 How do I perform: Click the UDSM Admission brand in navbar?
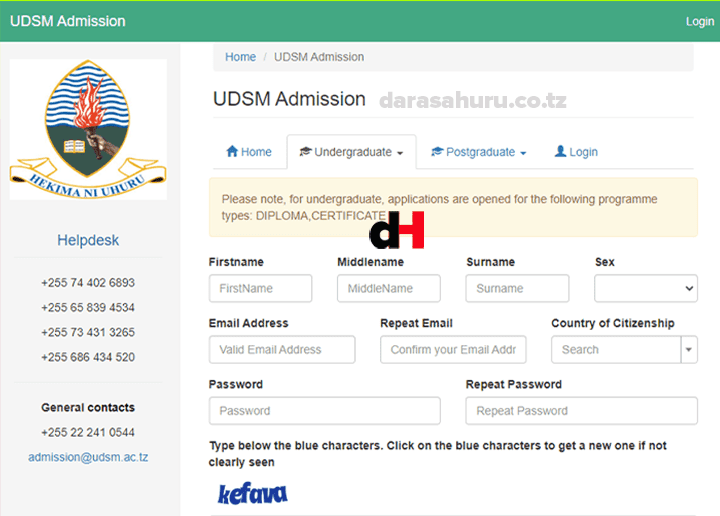[68, 21]
